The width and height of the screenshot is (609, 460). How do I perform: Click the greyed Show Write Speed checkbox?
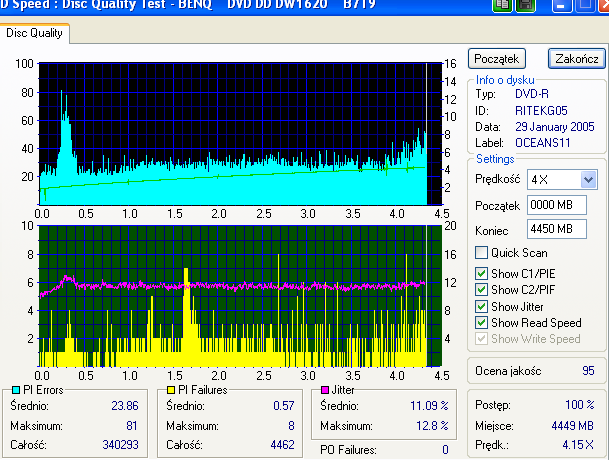pyautogui.click(x=481, y=339)
